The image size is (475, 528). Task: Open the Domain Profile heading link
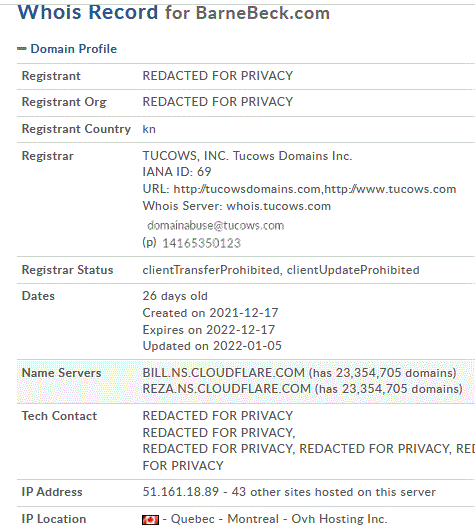tap(74, 49)
